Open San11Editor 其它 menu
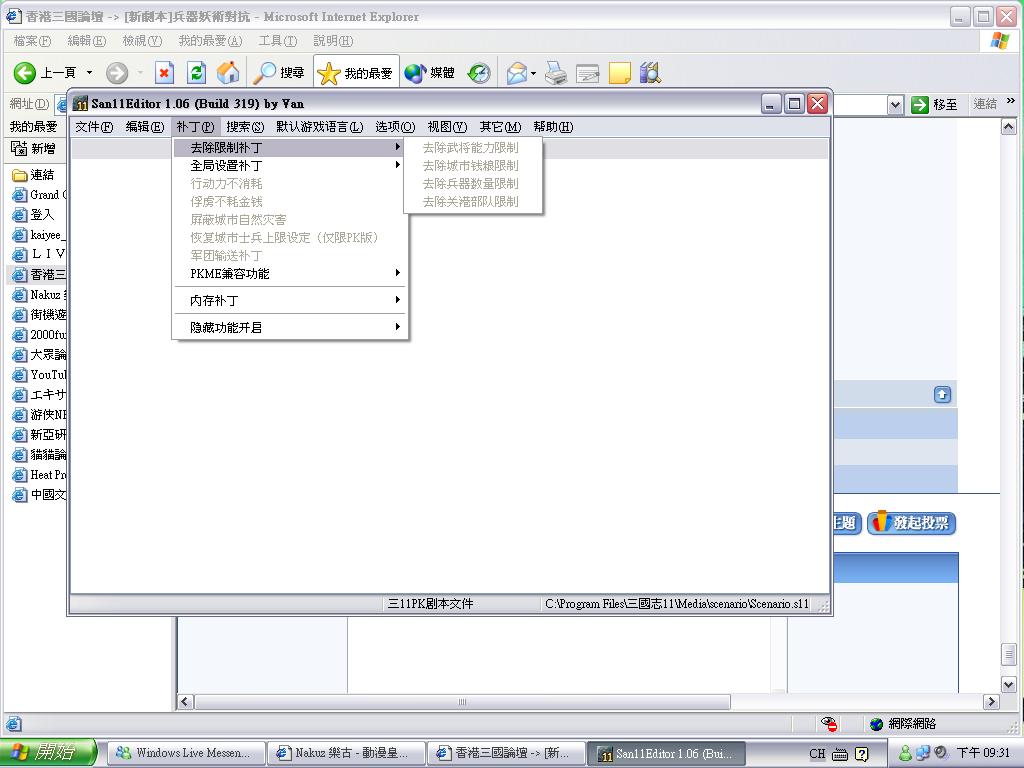 click(500, 127)
